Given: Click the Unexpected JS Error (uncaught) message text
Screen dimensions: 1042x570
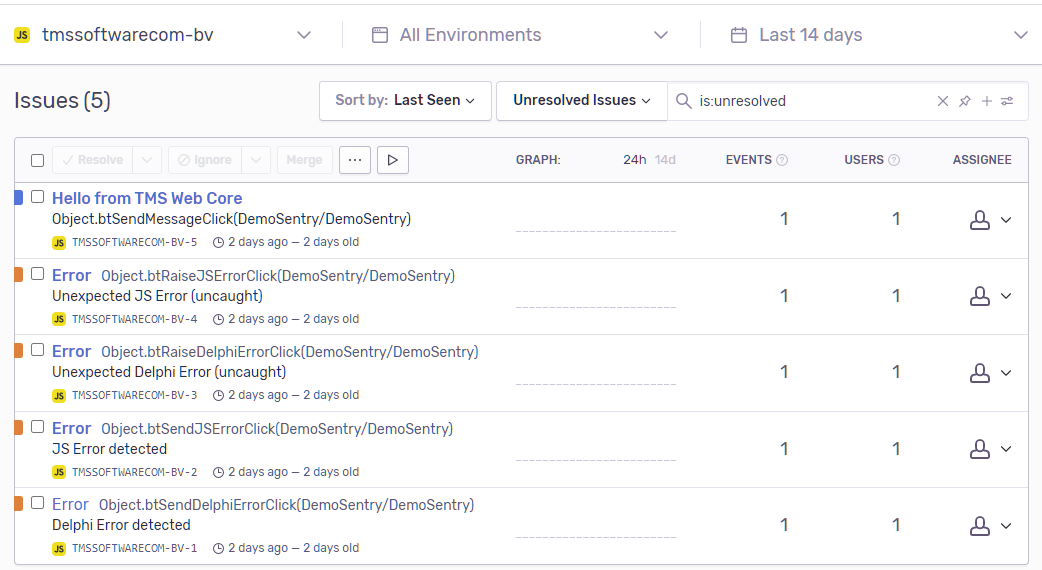Looking at the screenshot, I should pyautogui.click(x=157, y=296).
